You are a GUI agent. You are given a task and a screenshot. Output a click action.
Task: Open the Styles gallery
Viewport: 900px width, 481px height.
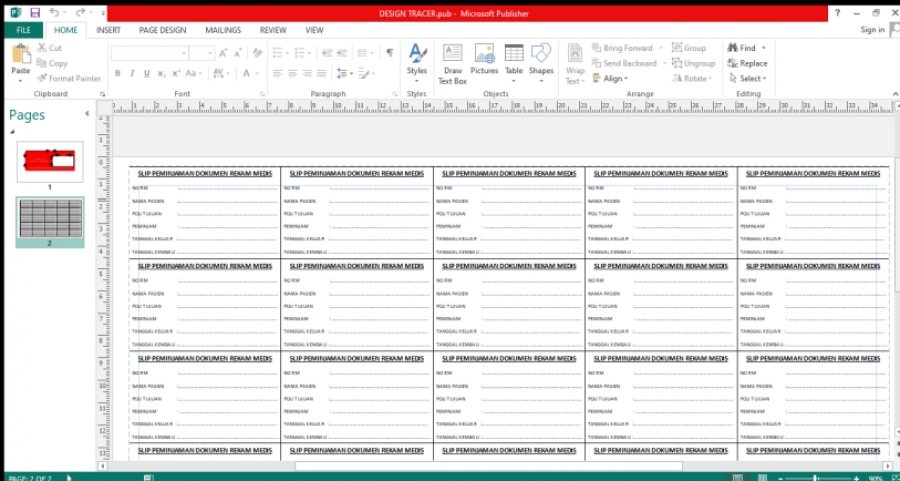point(417,64)
